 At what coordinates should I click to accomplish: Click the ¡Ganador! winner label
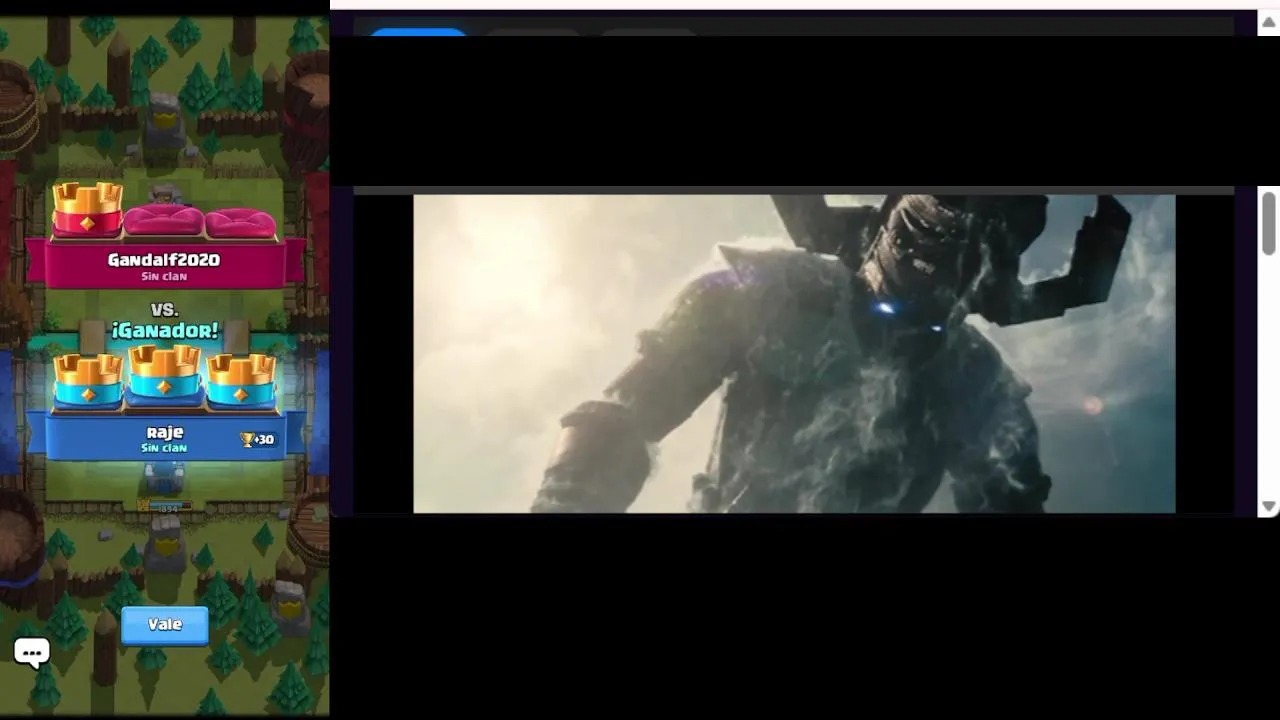[165, 330]
